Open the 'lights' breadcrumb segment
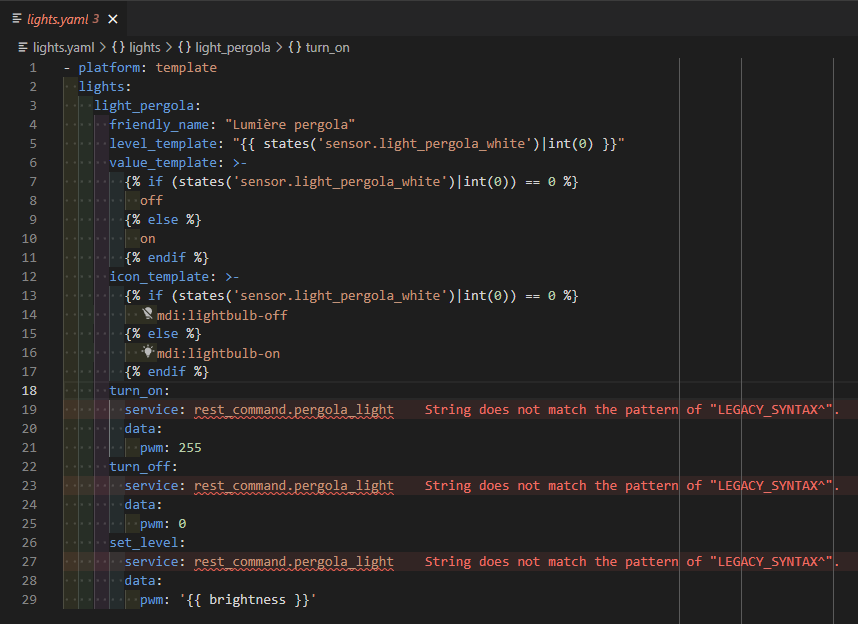Viewport: 858px width, 624px height. (x=144, y=48)
